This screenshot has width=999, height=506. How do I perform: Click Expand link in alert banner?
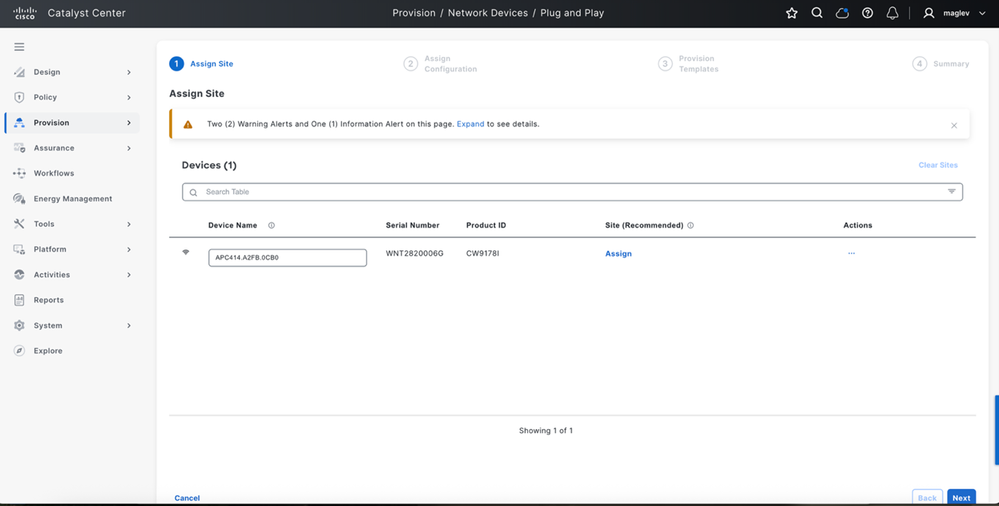[470, 124]
